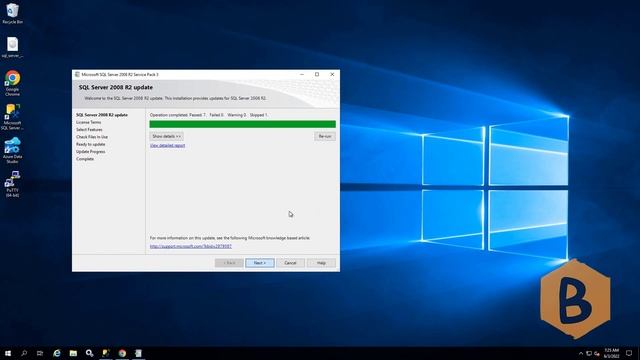Click the magnifier app icon on the taskbar
The image size is (640, 360).
89,353
